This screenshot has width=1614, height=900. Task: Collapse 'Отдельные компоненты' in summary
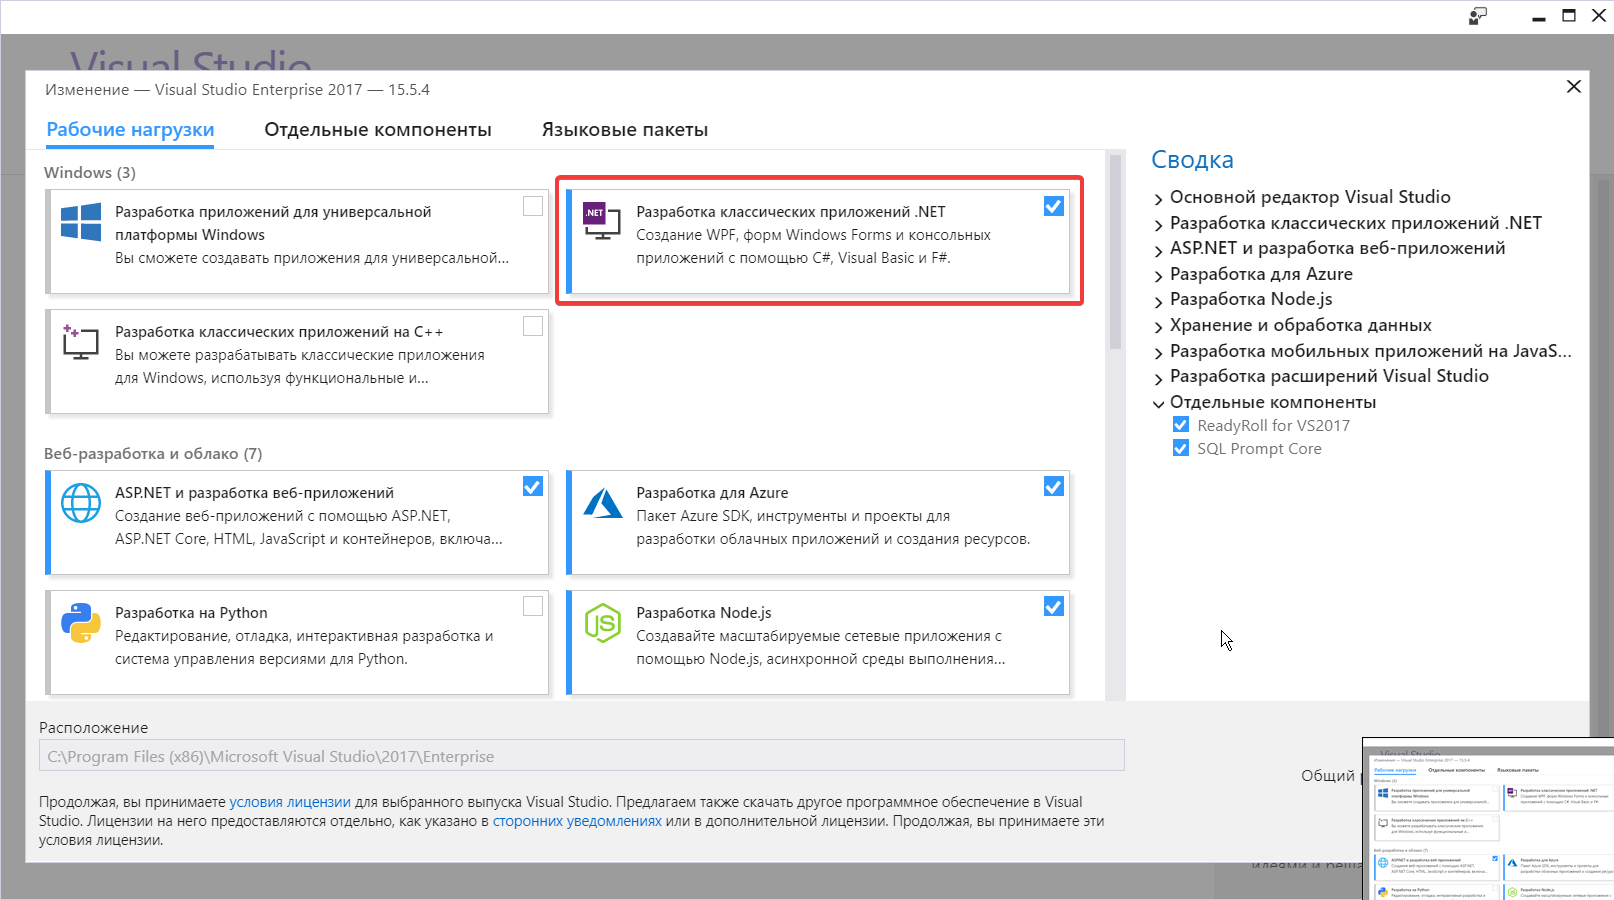click(x=1159, y=404)
